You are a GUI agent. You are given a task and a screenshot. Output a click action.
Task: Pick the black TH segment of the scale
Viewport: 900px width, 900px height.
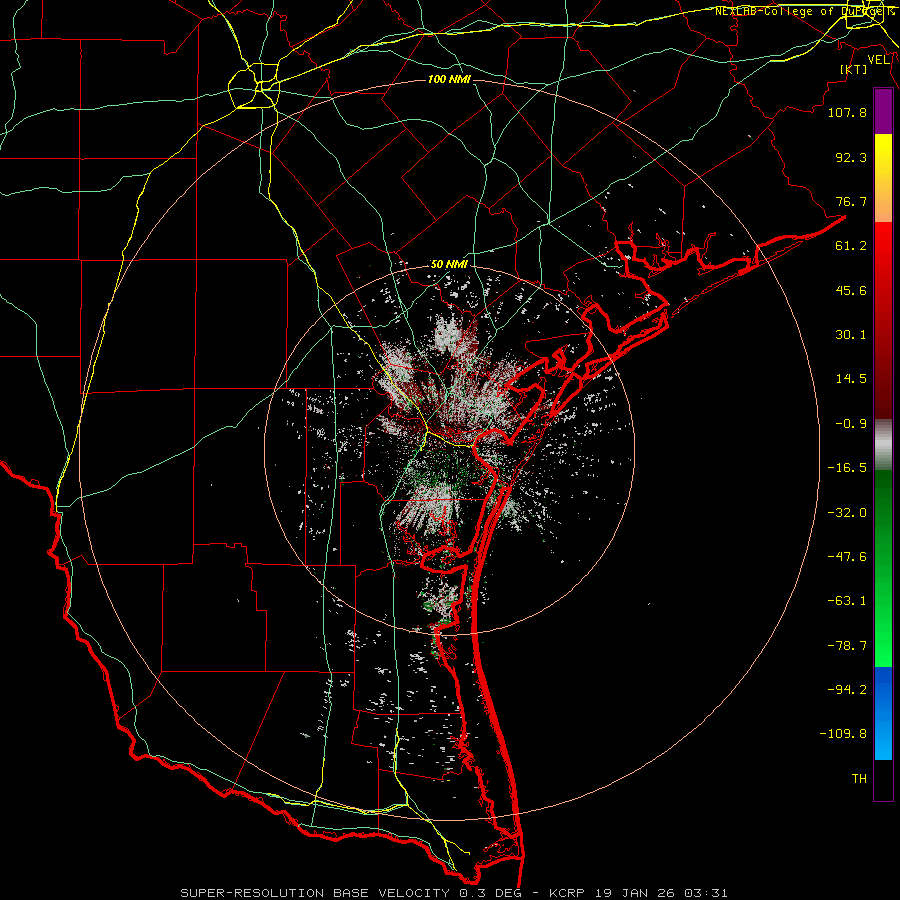tap(883, 780)
